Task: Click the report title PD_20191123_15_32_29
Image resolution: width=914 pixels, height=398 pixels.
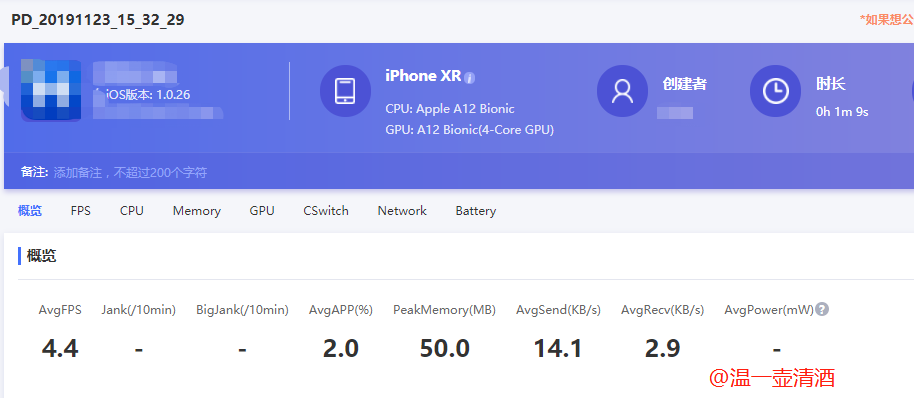Action: (98, 20)
